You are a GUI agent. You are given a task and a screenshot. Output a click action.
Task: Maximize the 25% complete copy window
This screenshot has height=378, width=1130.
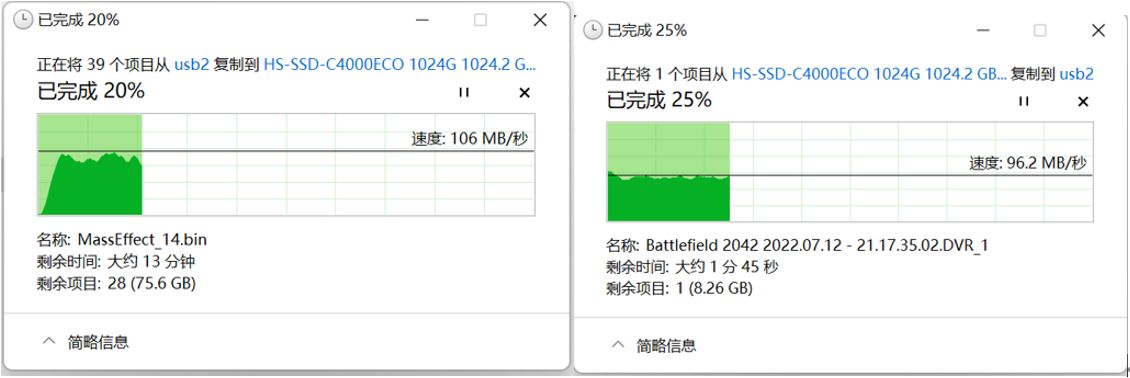click(1039, 30)
